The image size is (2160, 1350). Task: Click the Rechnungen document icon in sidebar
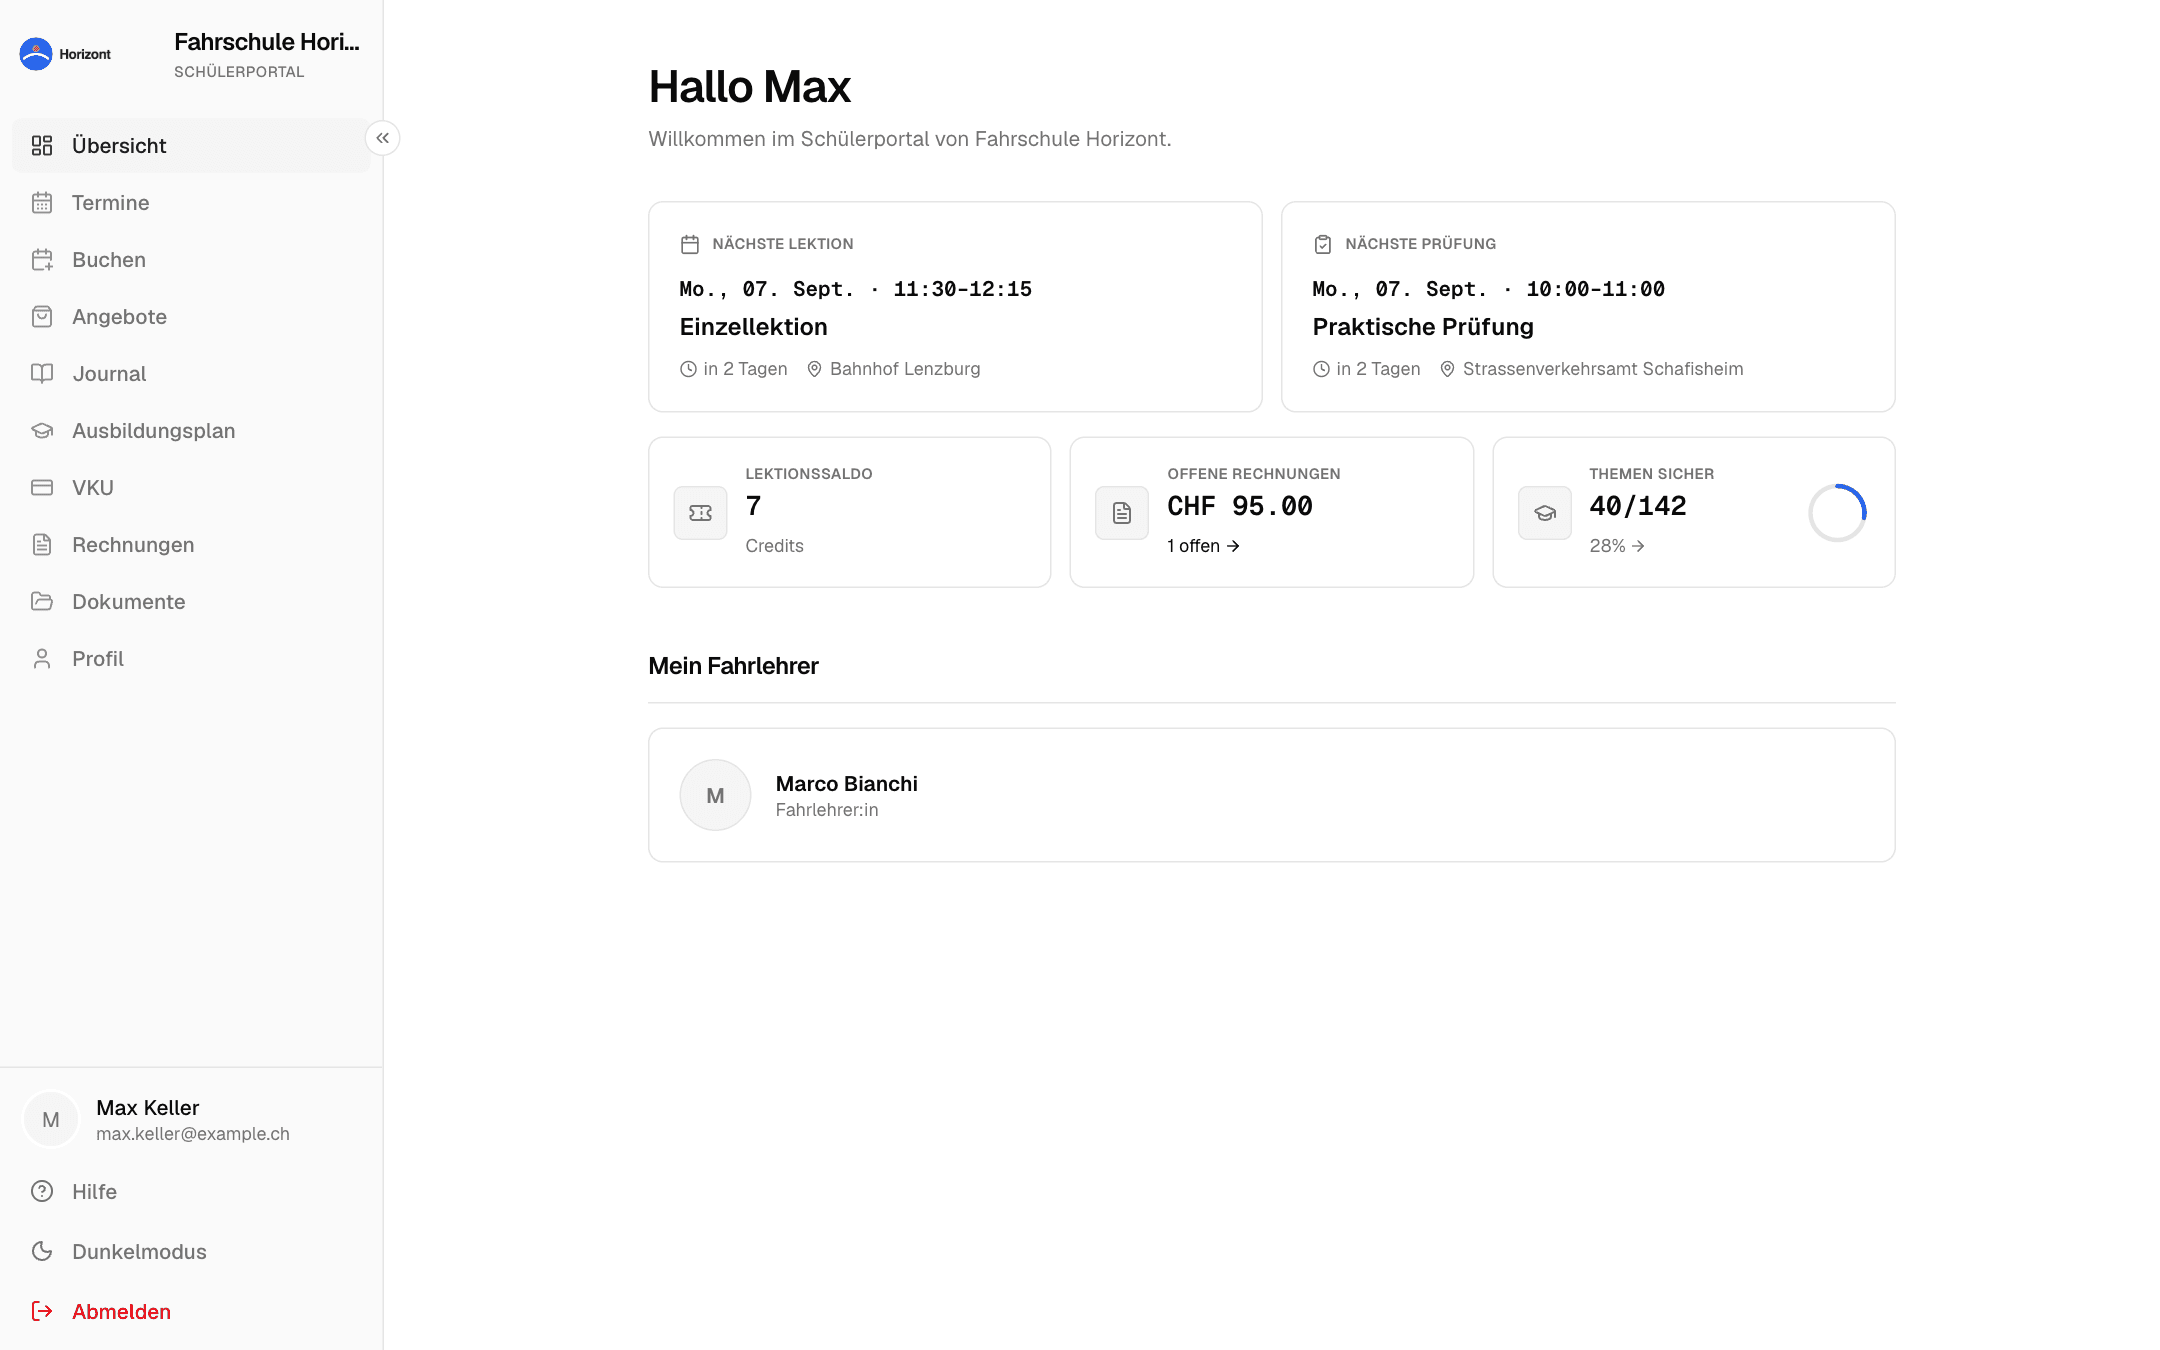[x=42, y=545]
